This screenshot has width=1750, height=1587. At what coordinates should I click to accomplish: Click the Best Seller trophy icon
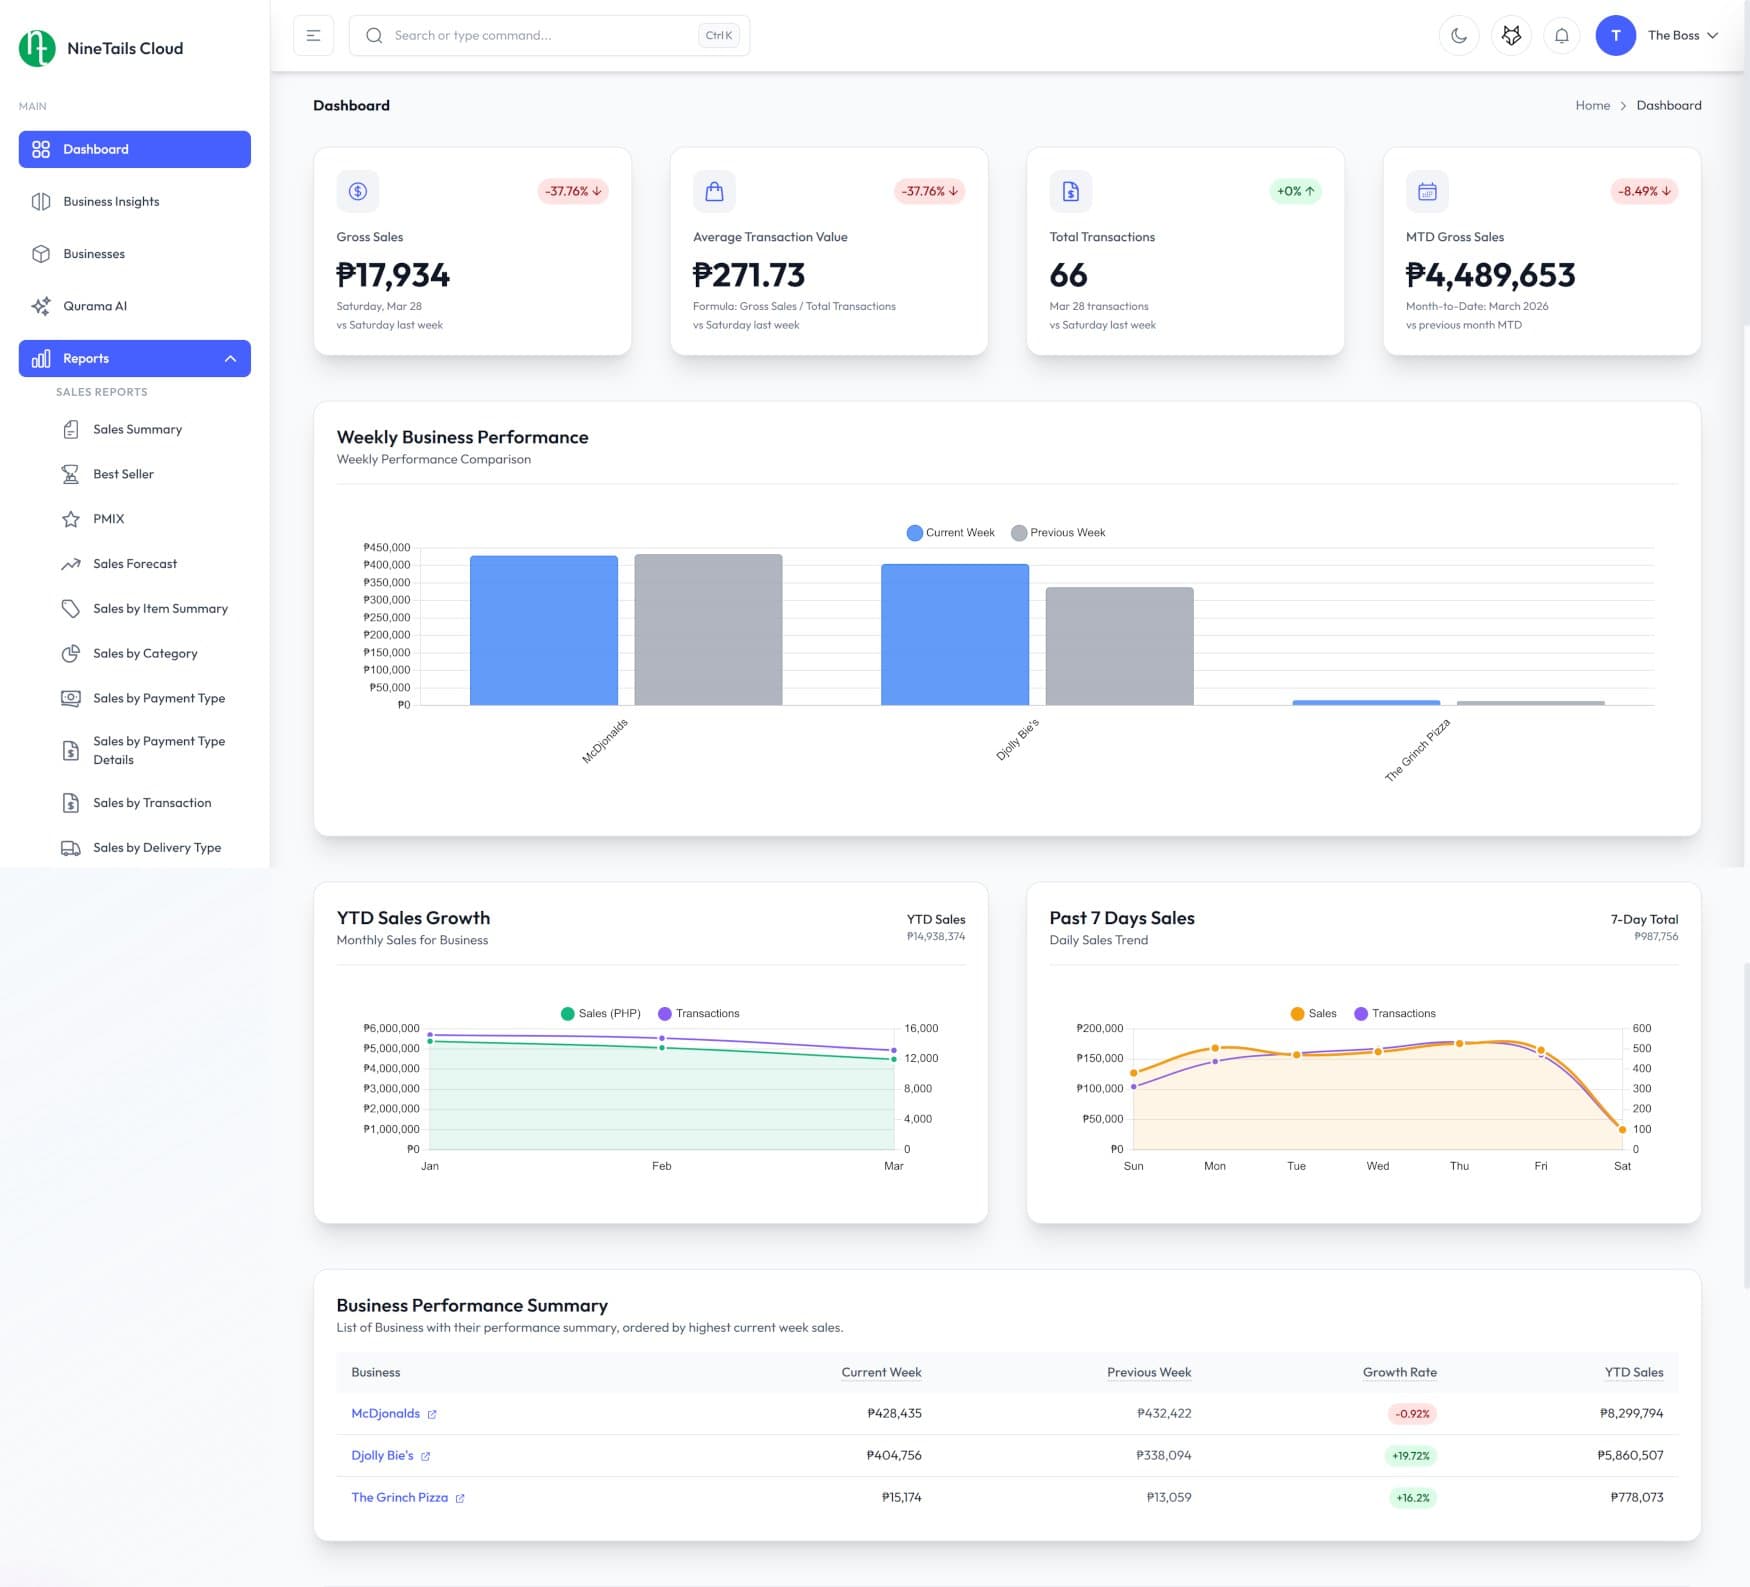[70, 473]
